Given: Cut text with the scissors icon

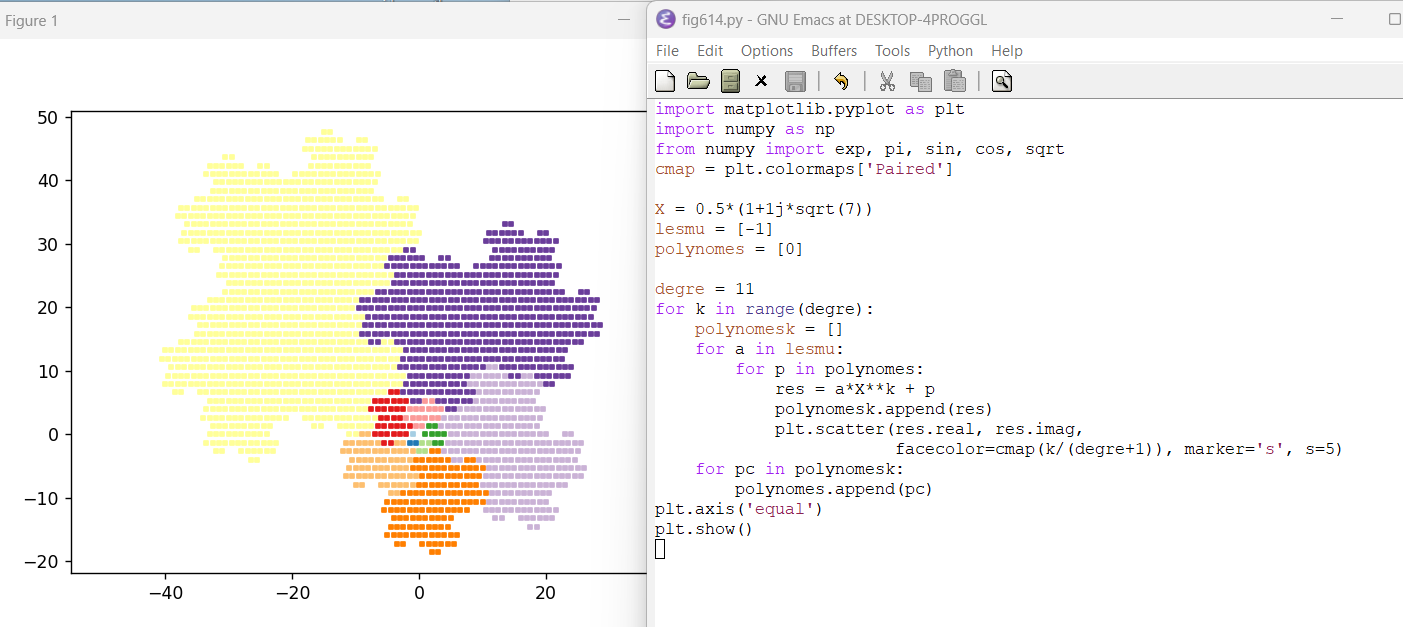Looking at the screenshot, I should pyautogui.click(x=886, y=81).
